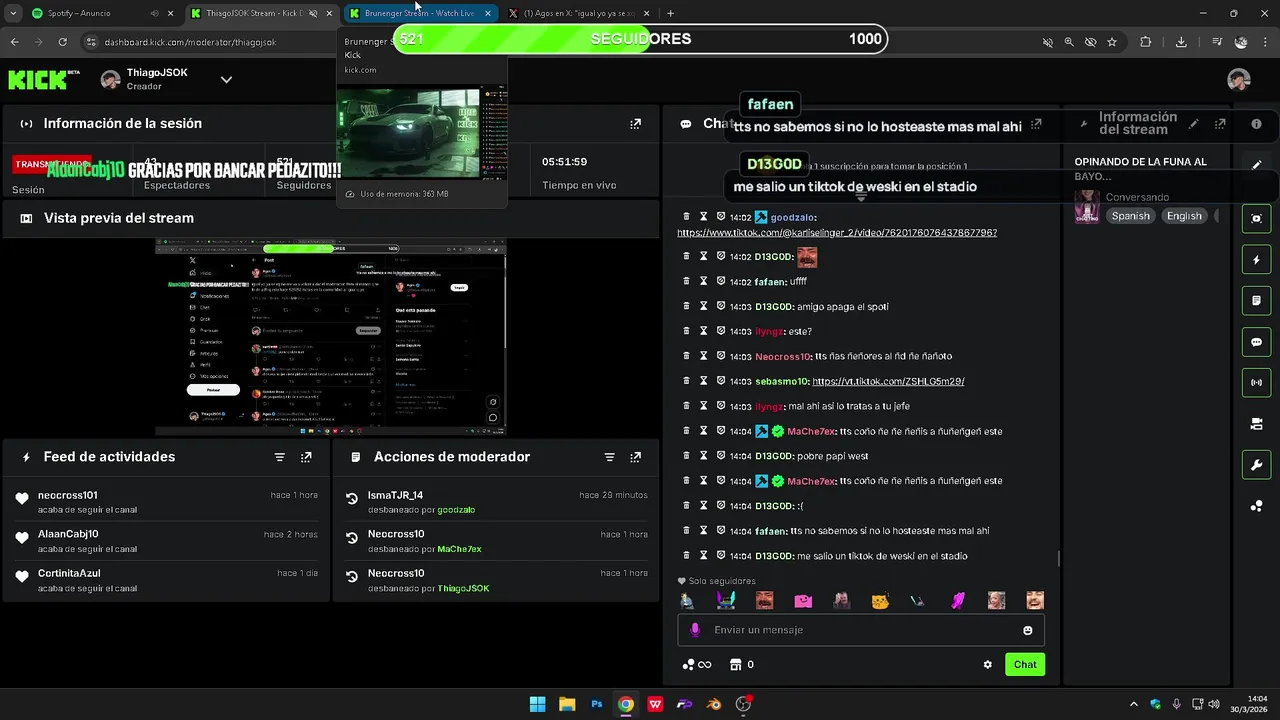Click moderator name MaChe7ex in moderator actions
Image resolution: width=1280 pixels, height=720 pixels.
[459, 549]
